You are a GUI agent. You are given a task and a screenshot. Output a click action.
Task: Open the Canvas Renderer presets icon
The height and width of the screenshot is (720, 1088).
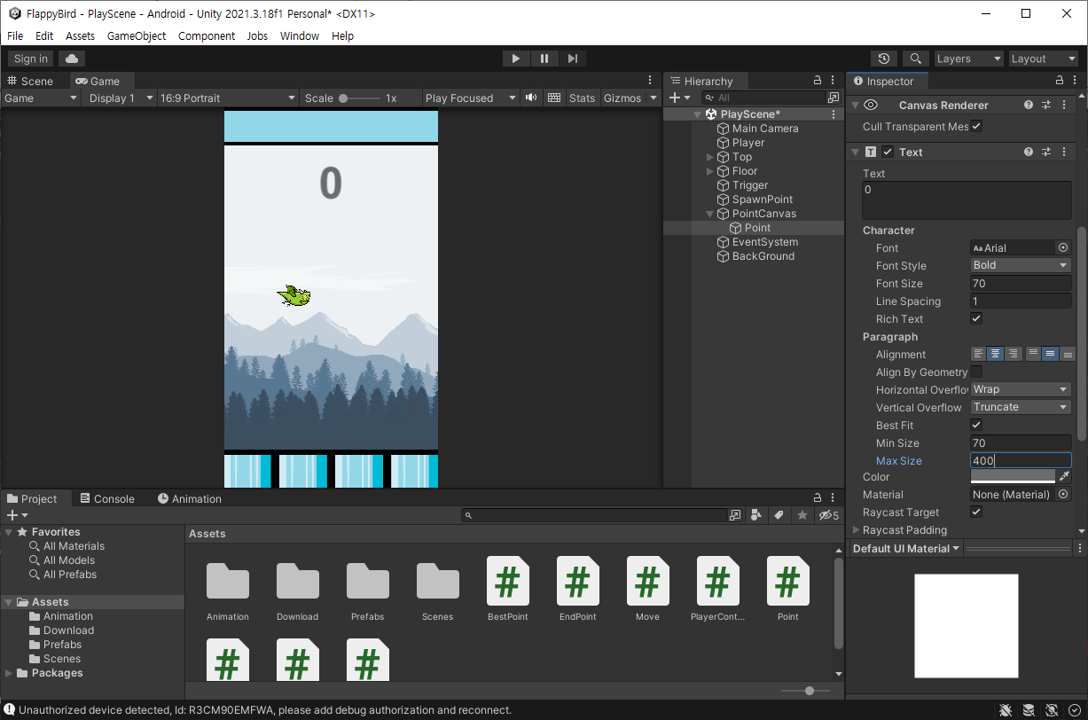[1046, 105]
